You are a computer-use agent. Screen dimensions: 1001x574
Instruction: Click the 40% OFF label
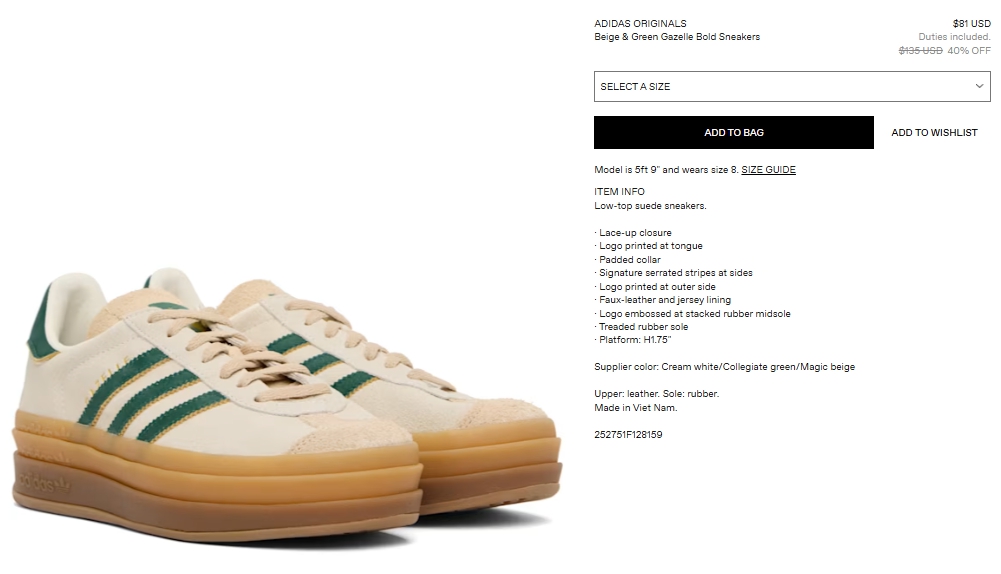(x=969, y=50)
